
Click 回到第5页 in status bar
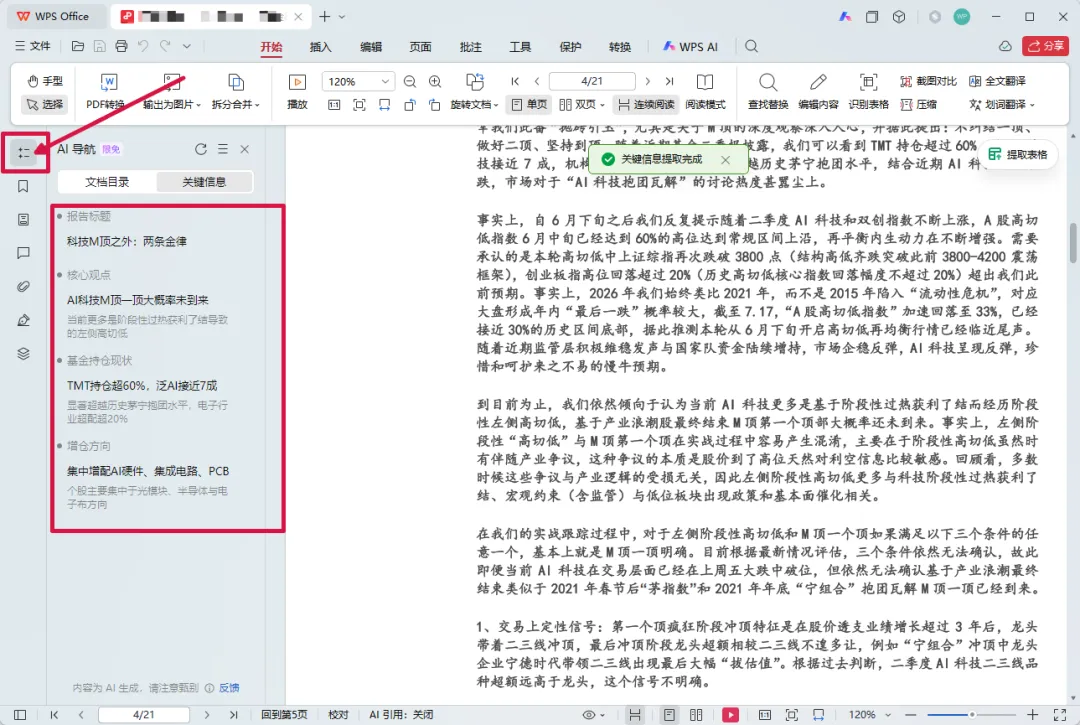(x=284, y=715)
